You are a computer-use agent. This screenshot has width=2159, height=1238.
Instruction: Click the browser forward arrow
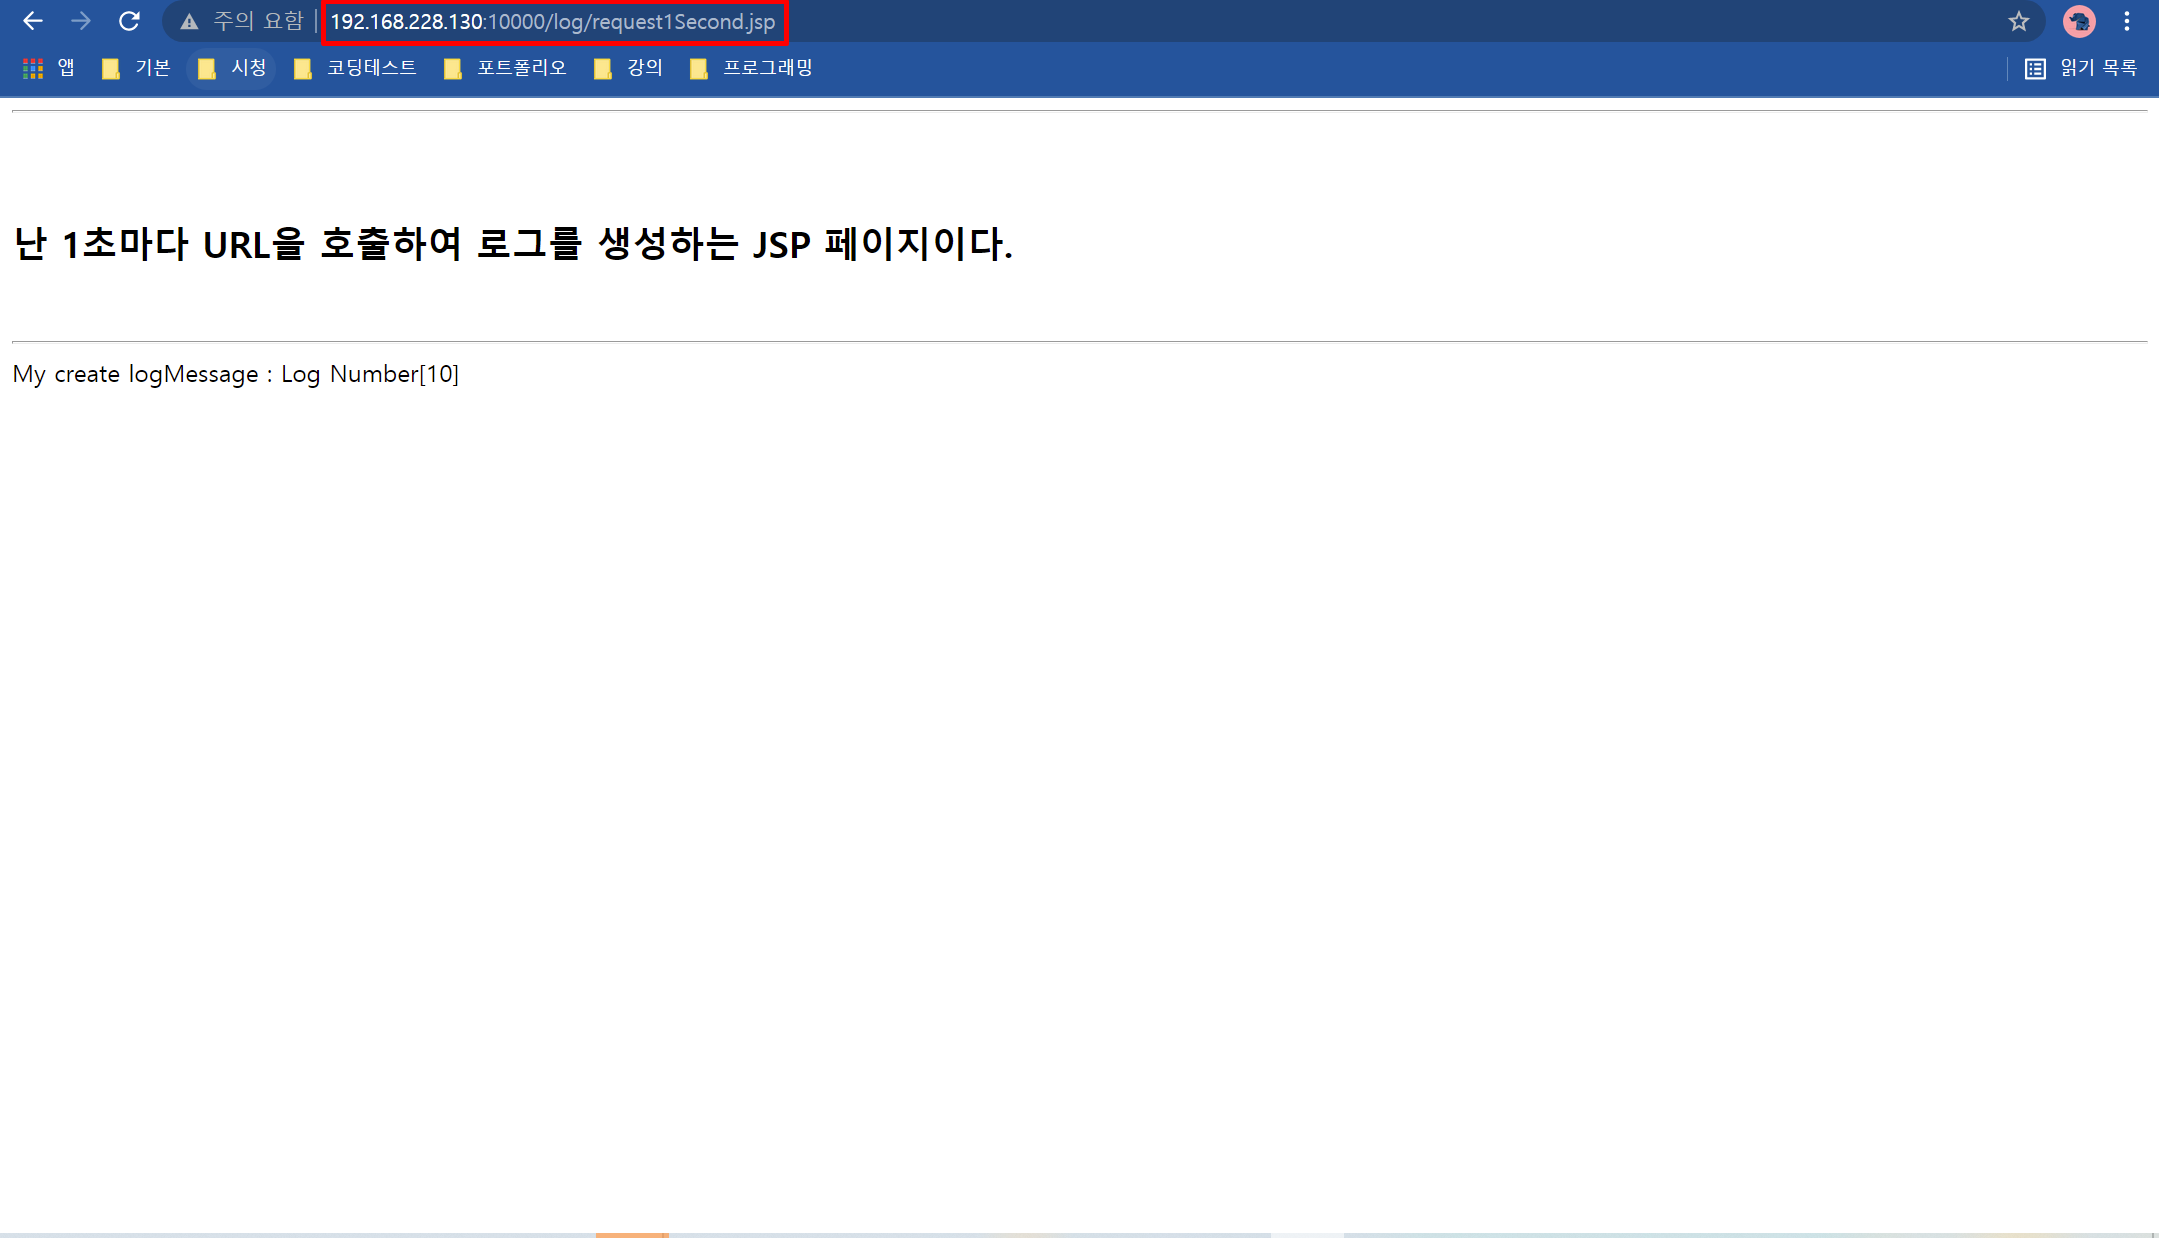coord(81,21)
